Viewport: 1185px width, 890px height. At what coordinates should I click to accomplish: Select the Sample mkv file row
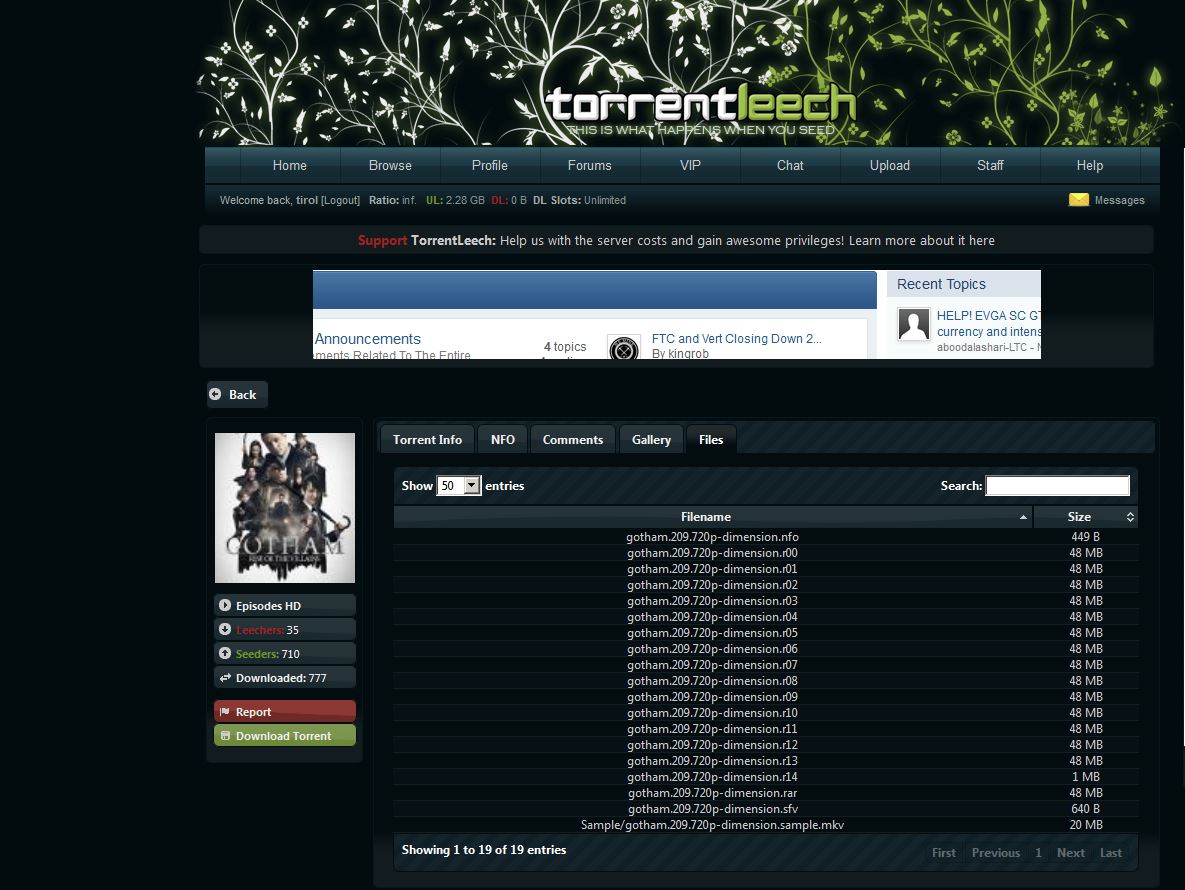click(766, 825)
